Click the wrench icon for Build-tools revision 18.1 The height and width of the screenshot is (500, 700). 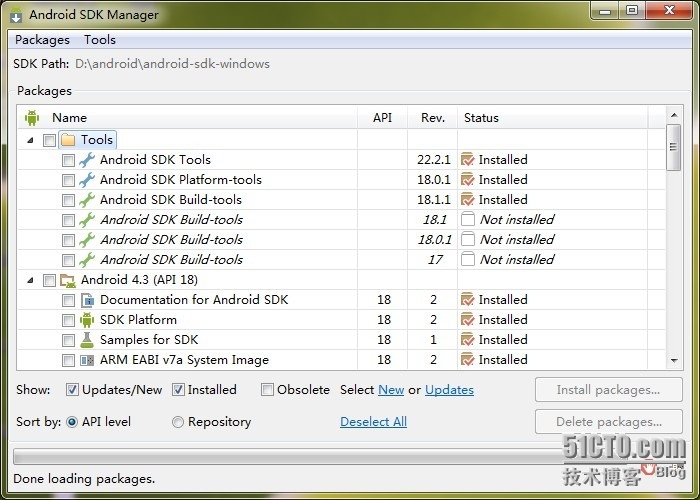point(87,220)
